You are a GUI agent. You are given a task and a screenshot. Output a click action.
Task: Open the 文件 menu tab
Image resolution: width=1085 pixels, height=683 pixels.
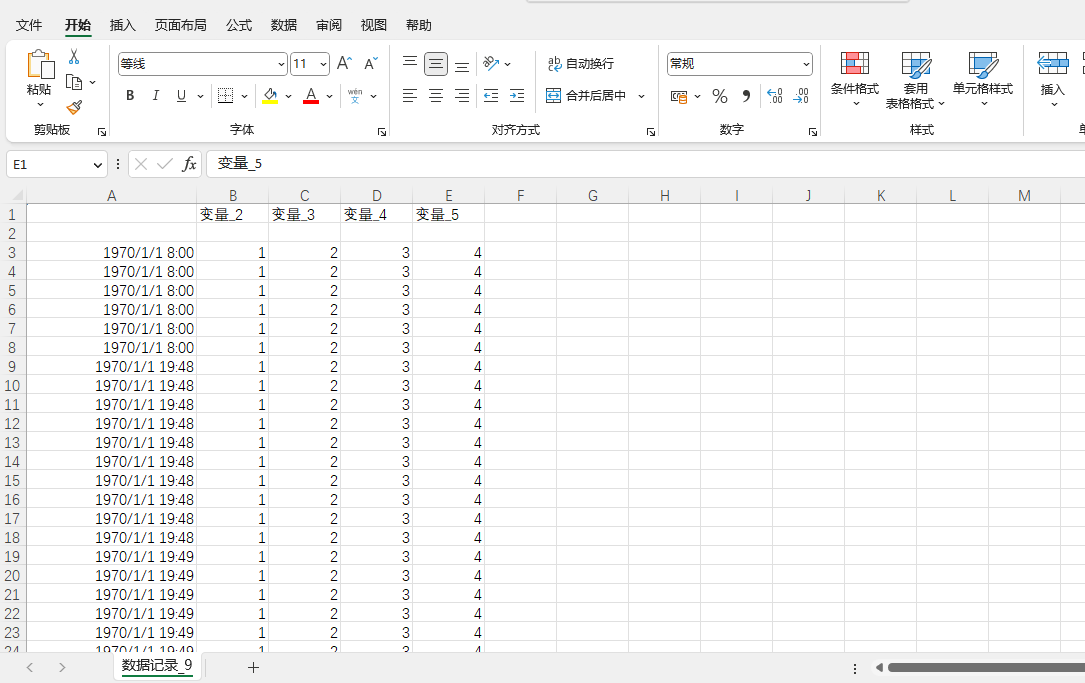click(29, 25)
